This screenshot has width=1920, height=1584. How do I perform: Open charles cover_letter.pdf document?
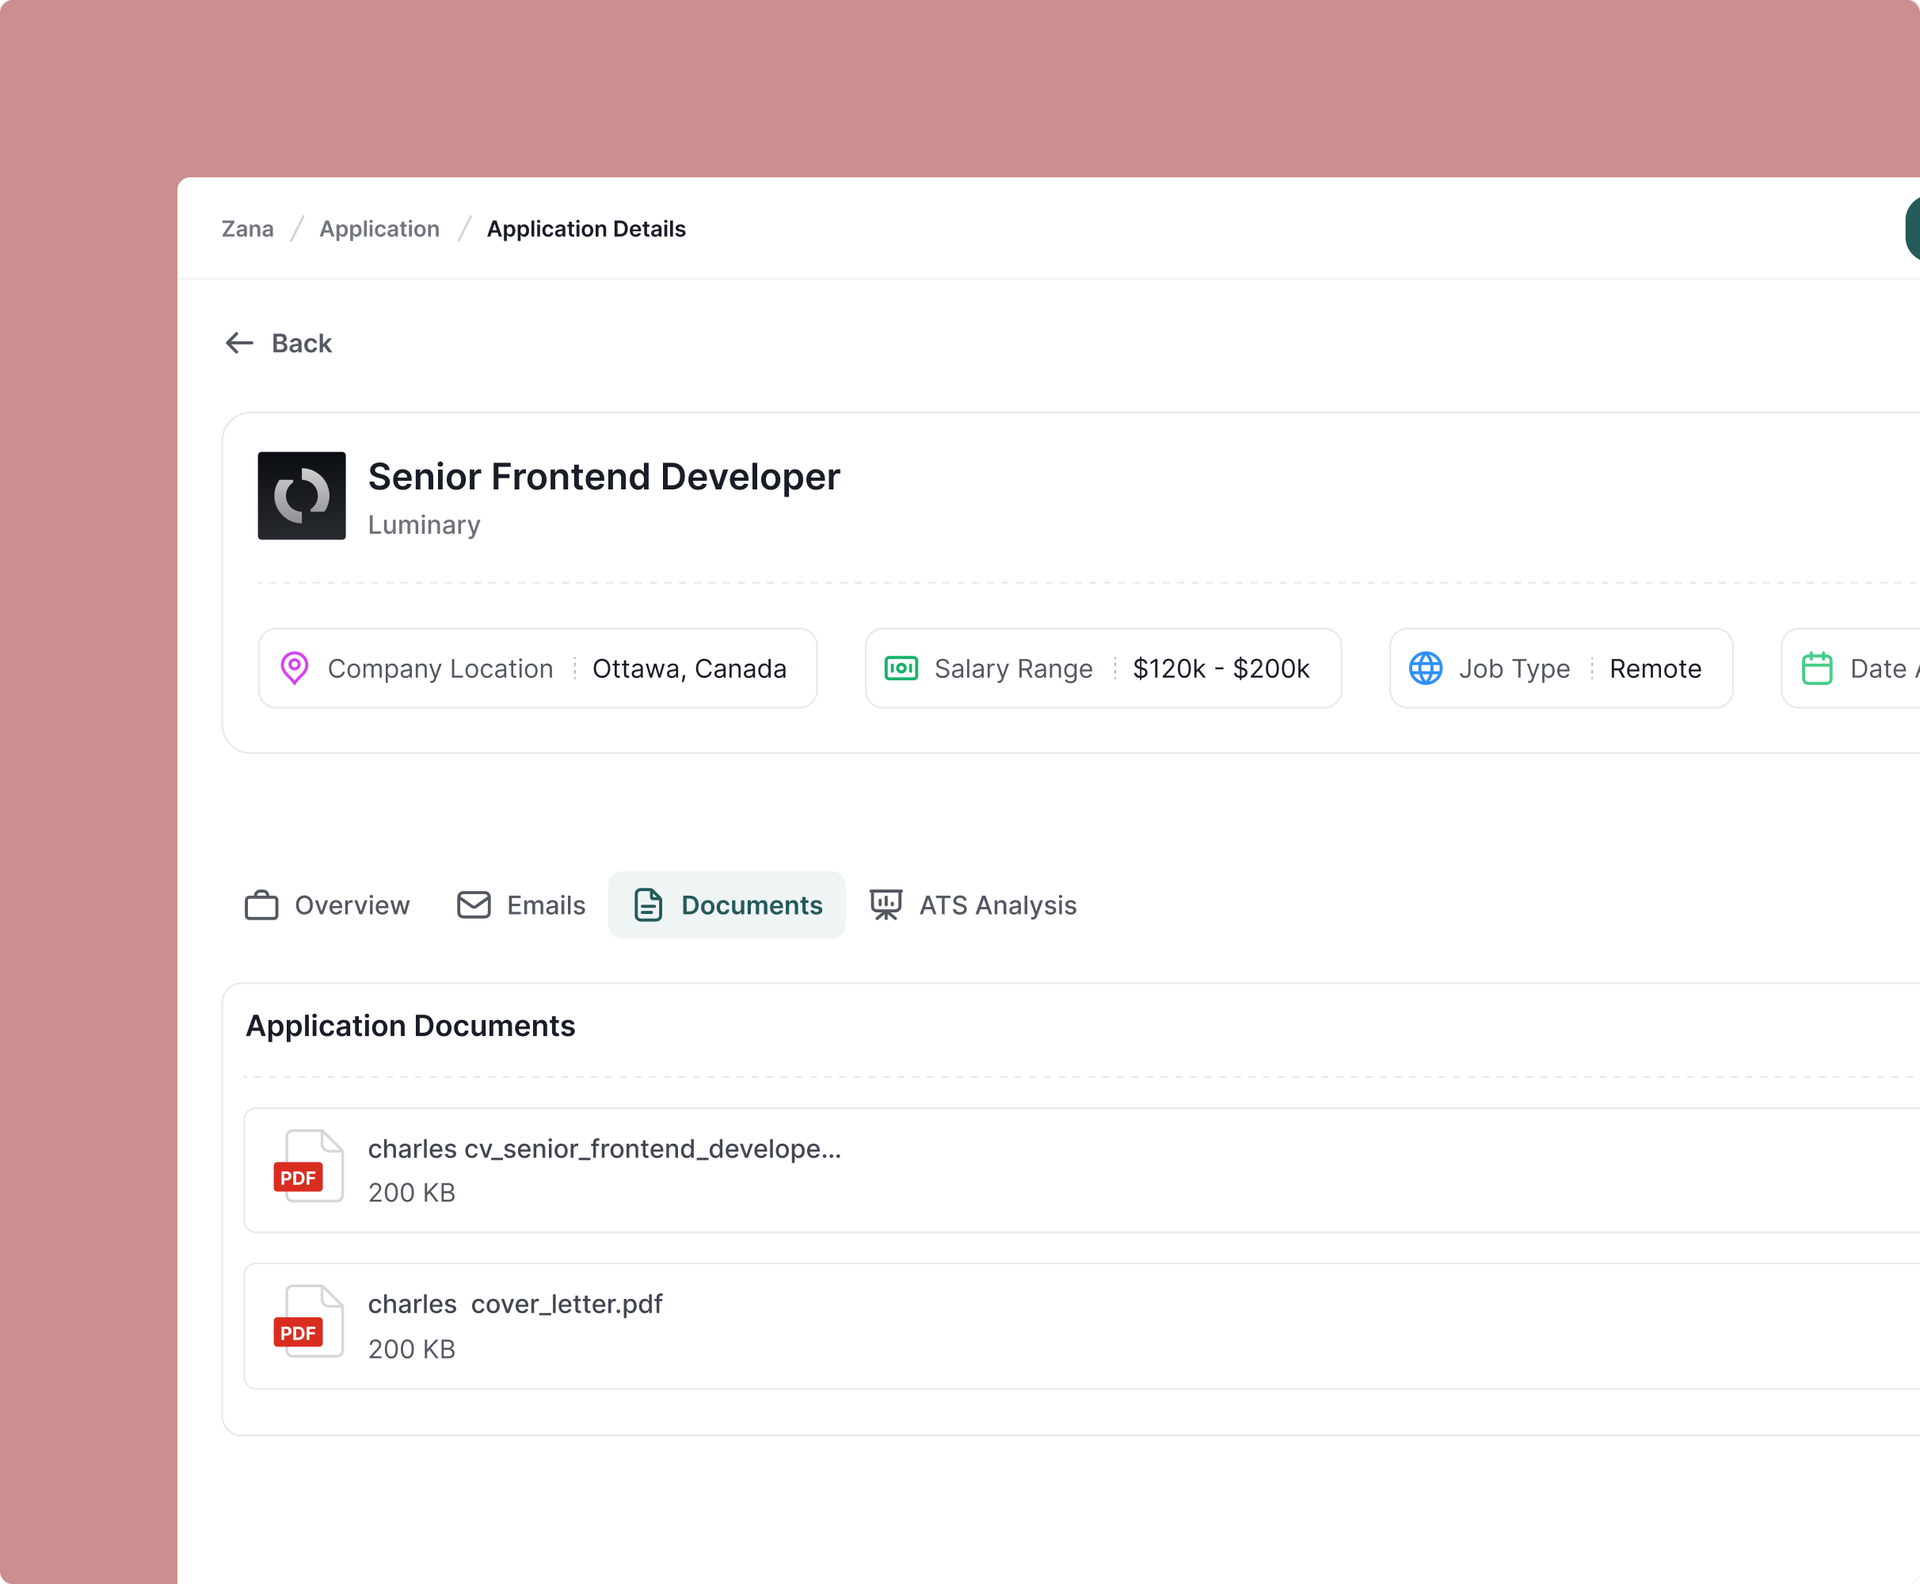515,1304
